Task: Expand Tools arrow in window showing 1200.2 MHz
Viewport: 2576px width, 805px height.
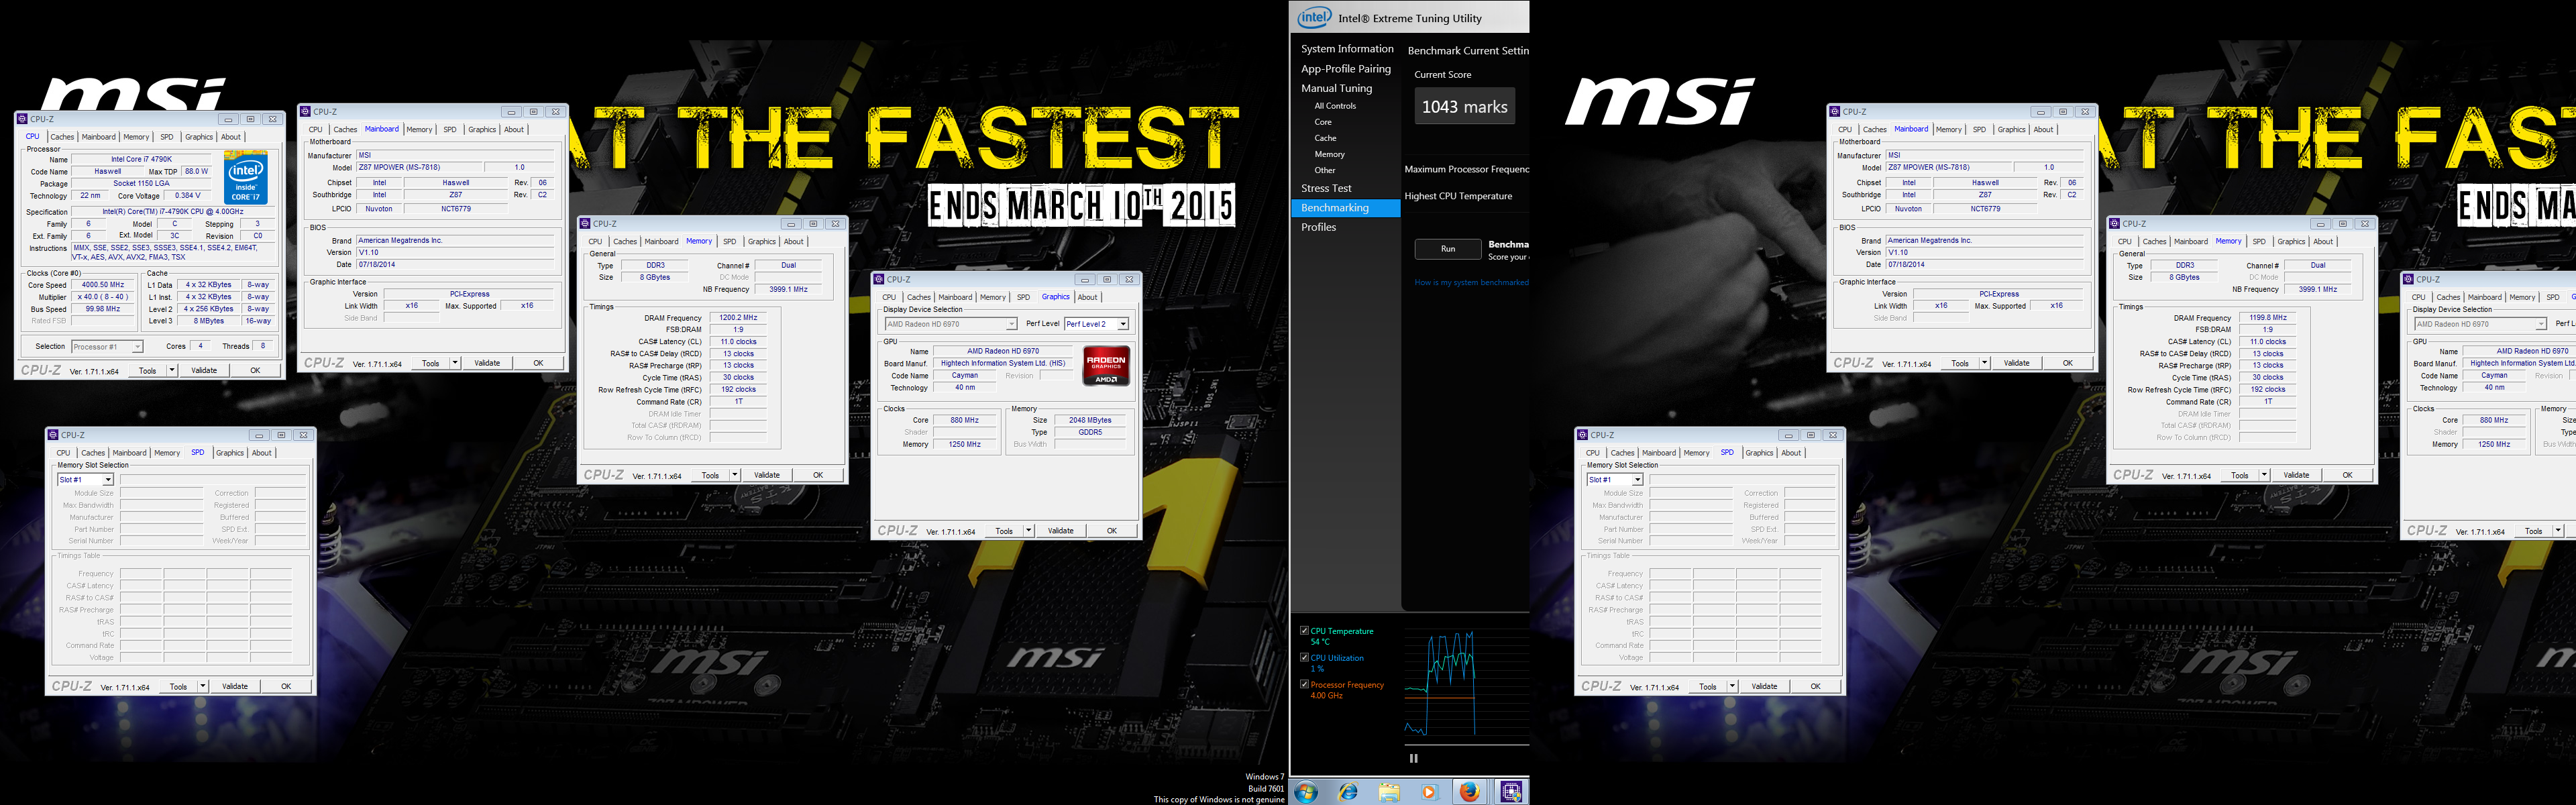Action: 735,475
